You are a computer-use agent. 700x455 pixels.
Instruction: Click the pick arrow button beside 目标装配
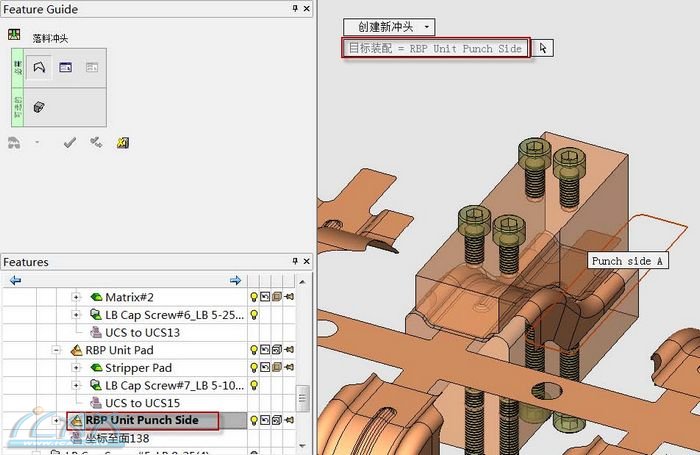tap(543, 47)
